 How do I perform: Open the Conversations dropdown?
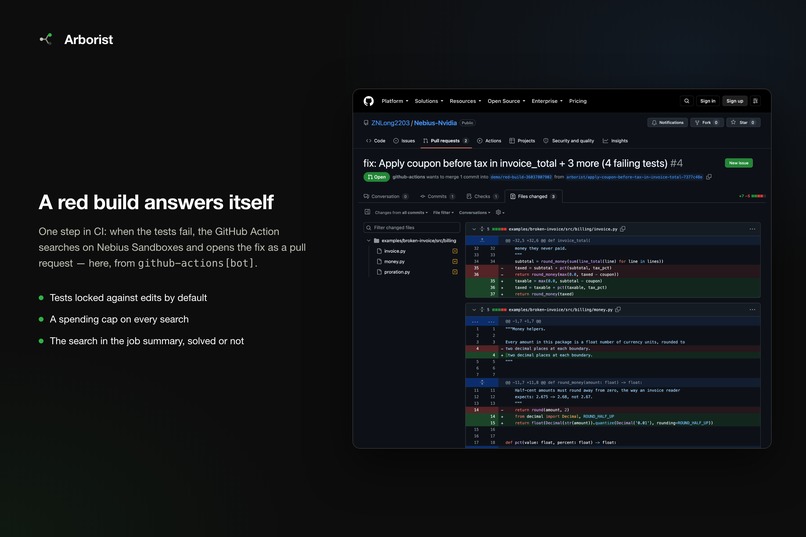point(474,213)
